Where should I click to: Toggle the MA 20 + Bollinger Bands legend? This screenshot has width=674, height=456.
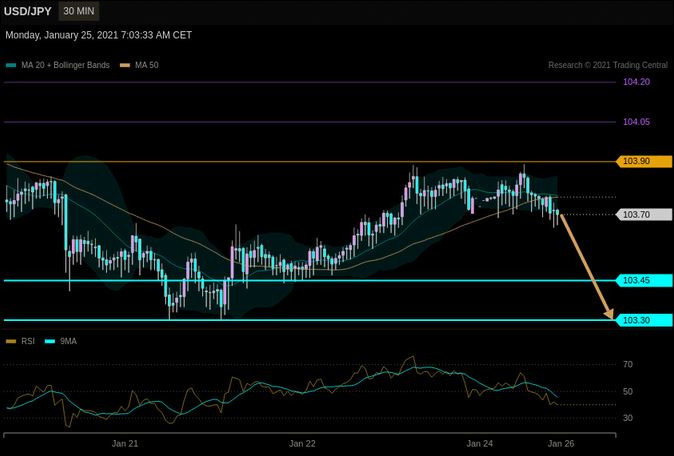[x=58, y=65]
